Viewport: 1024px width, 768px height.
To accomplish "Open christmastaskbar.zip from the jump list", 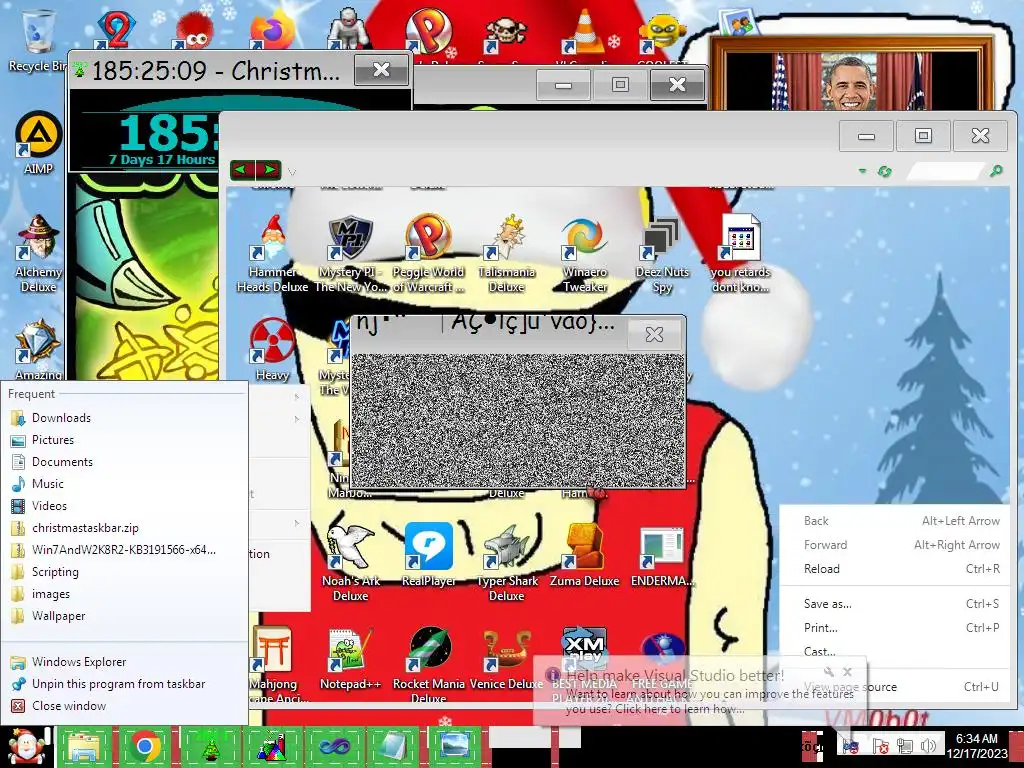I will pos(124,528).
